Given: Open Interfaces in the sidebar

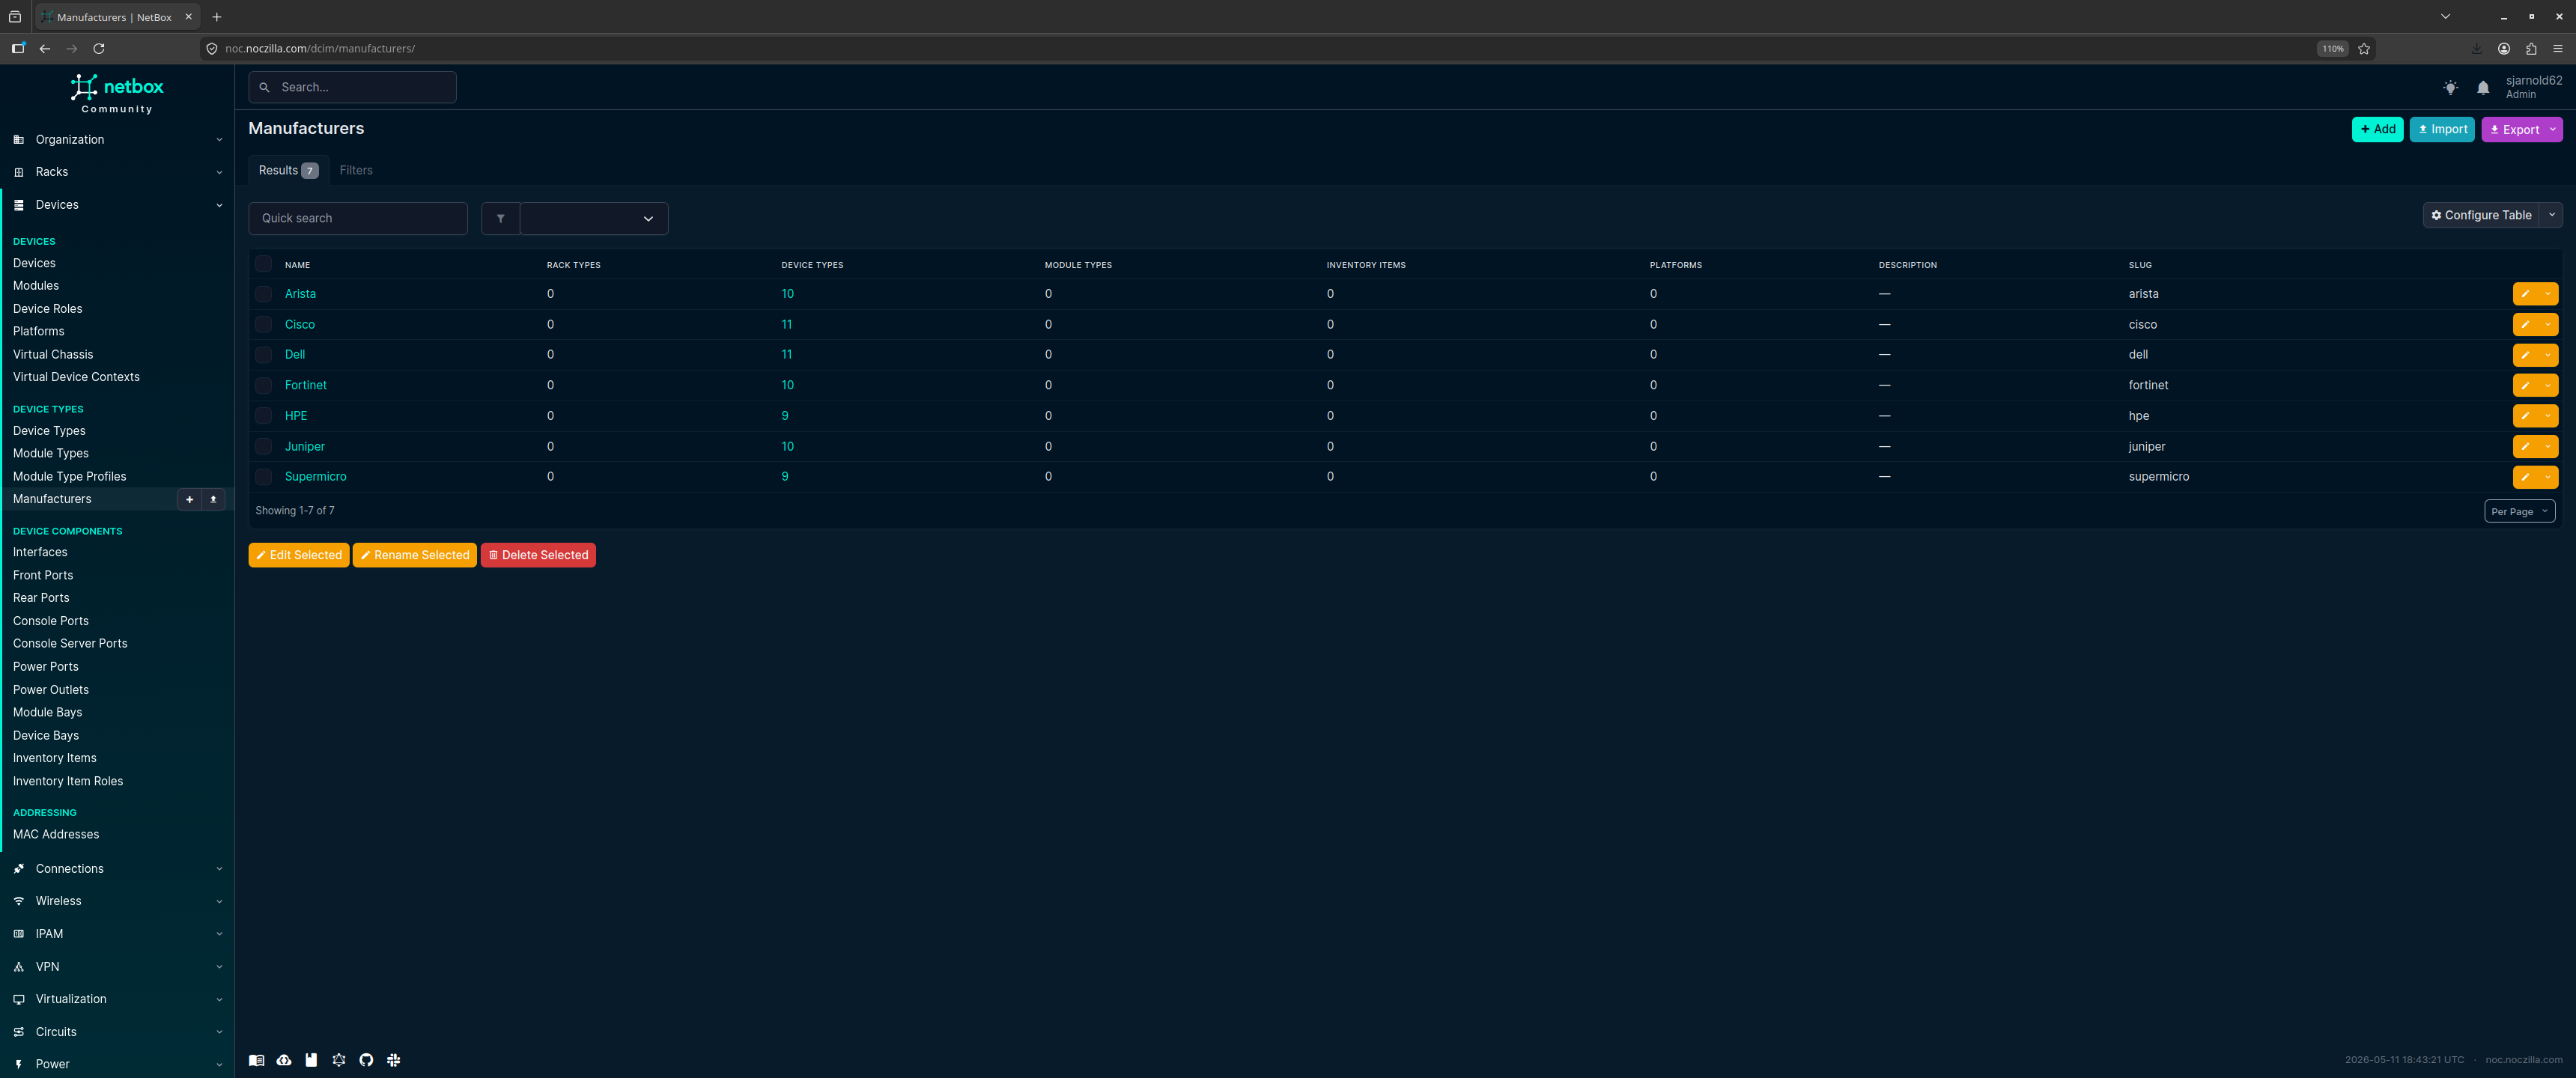Looking at the screenshot, I should (x=40, y=552).
